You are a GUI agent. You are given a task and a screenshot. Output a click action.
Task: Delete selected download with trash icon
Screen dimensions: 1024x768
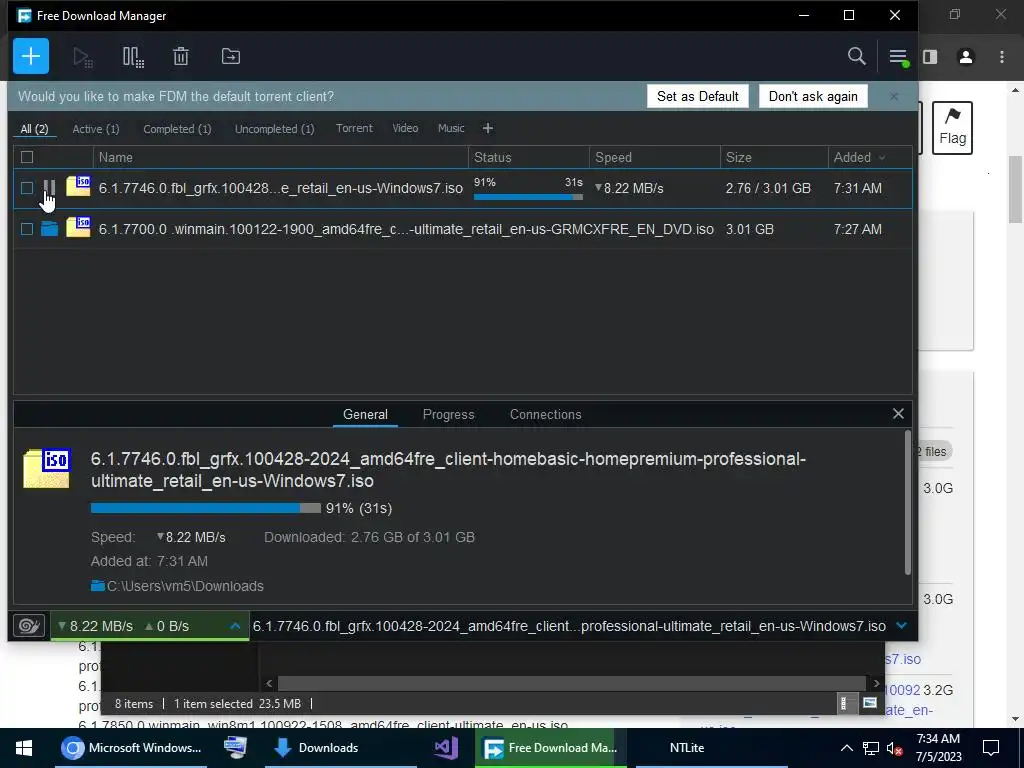point(181,57)
